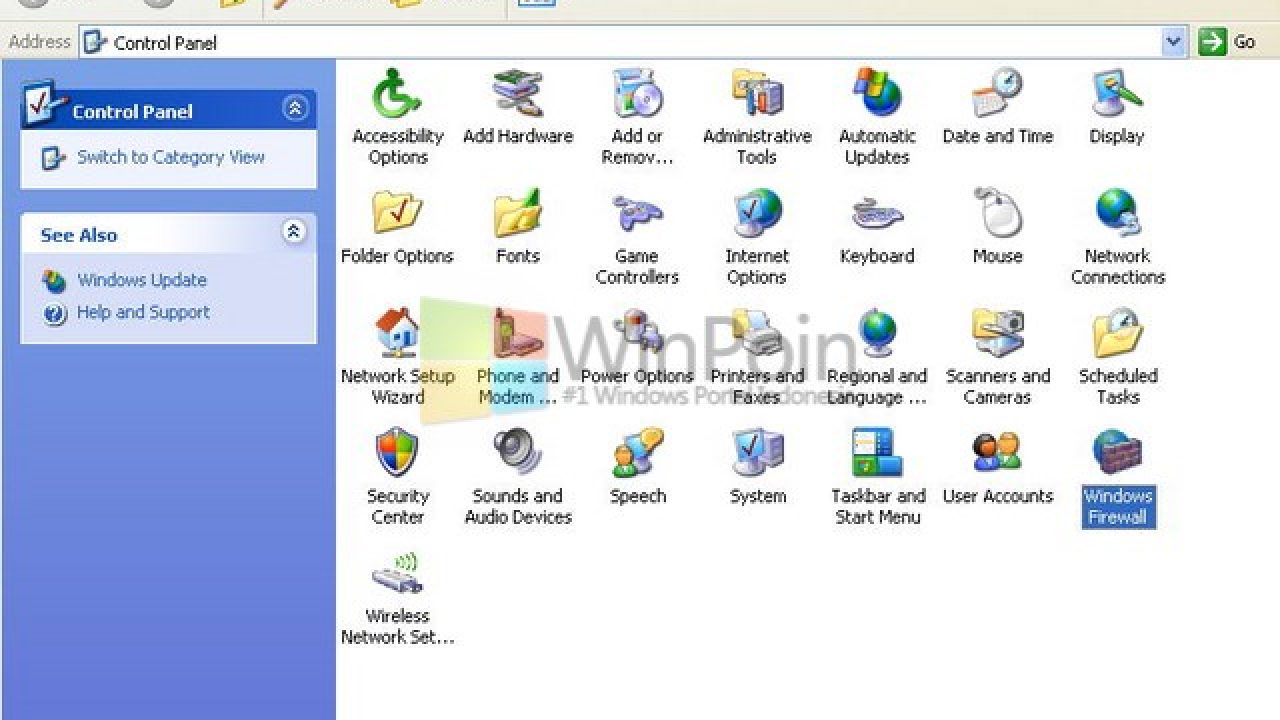Screen dimensions: 1280x720
Task: Click Switch to Category View link
Action: tap(170, 157)
